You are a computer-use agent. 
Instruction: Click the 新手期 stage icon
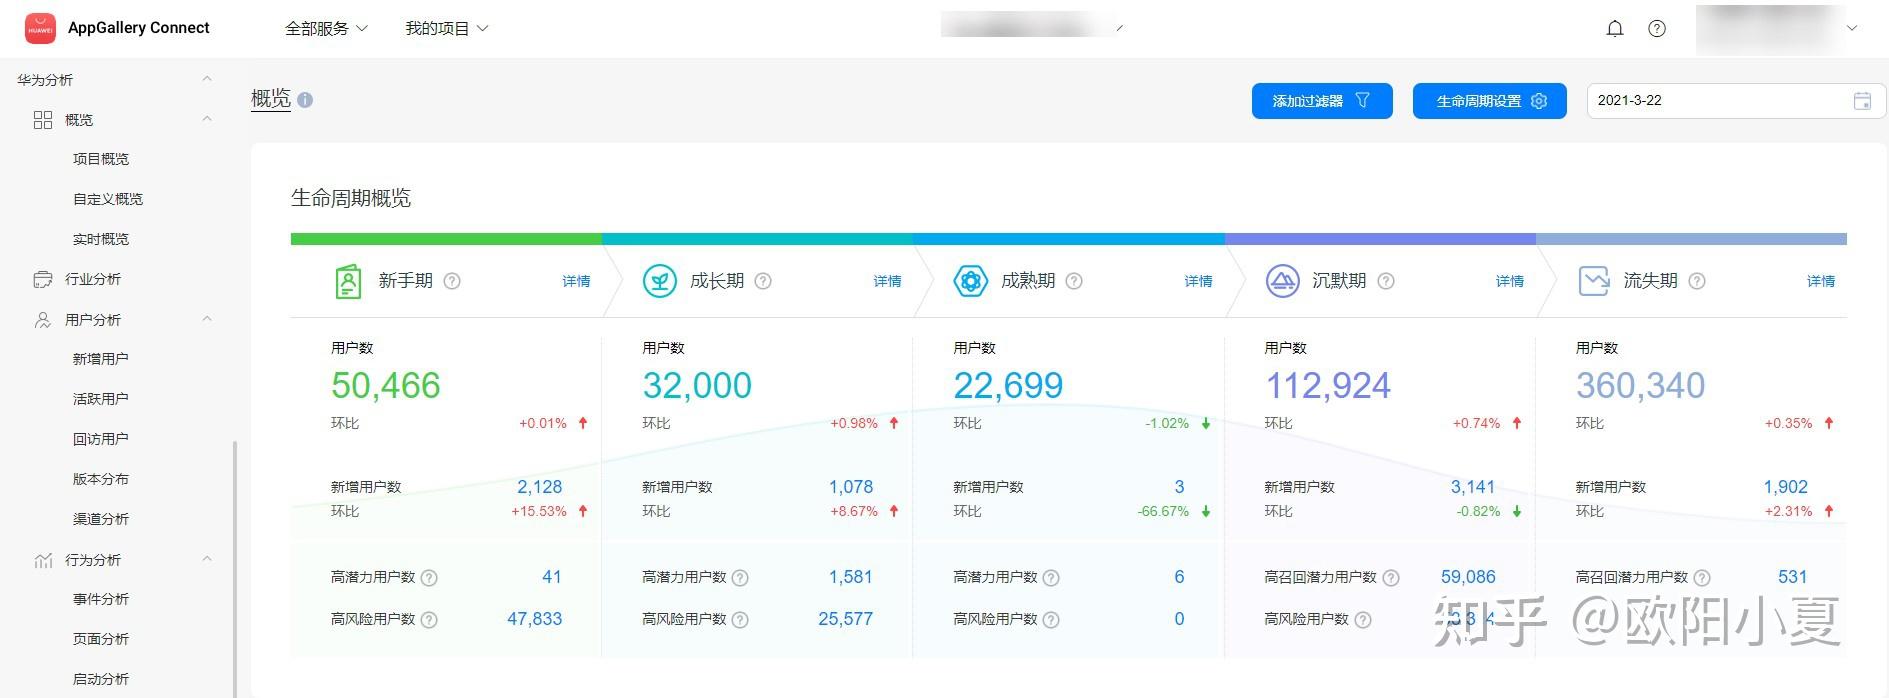coord(347,281)
